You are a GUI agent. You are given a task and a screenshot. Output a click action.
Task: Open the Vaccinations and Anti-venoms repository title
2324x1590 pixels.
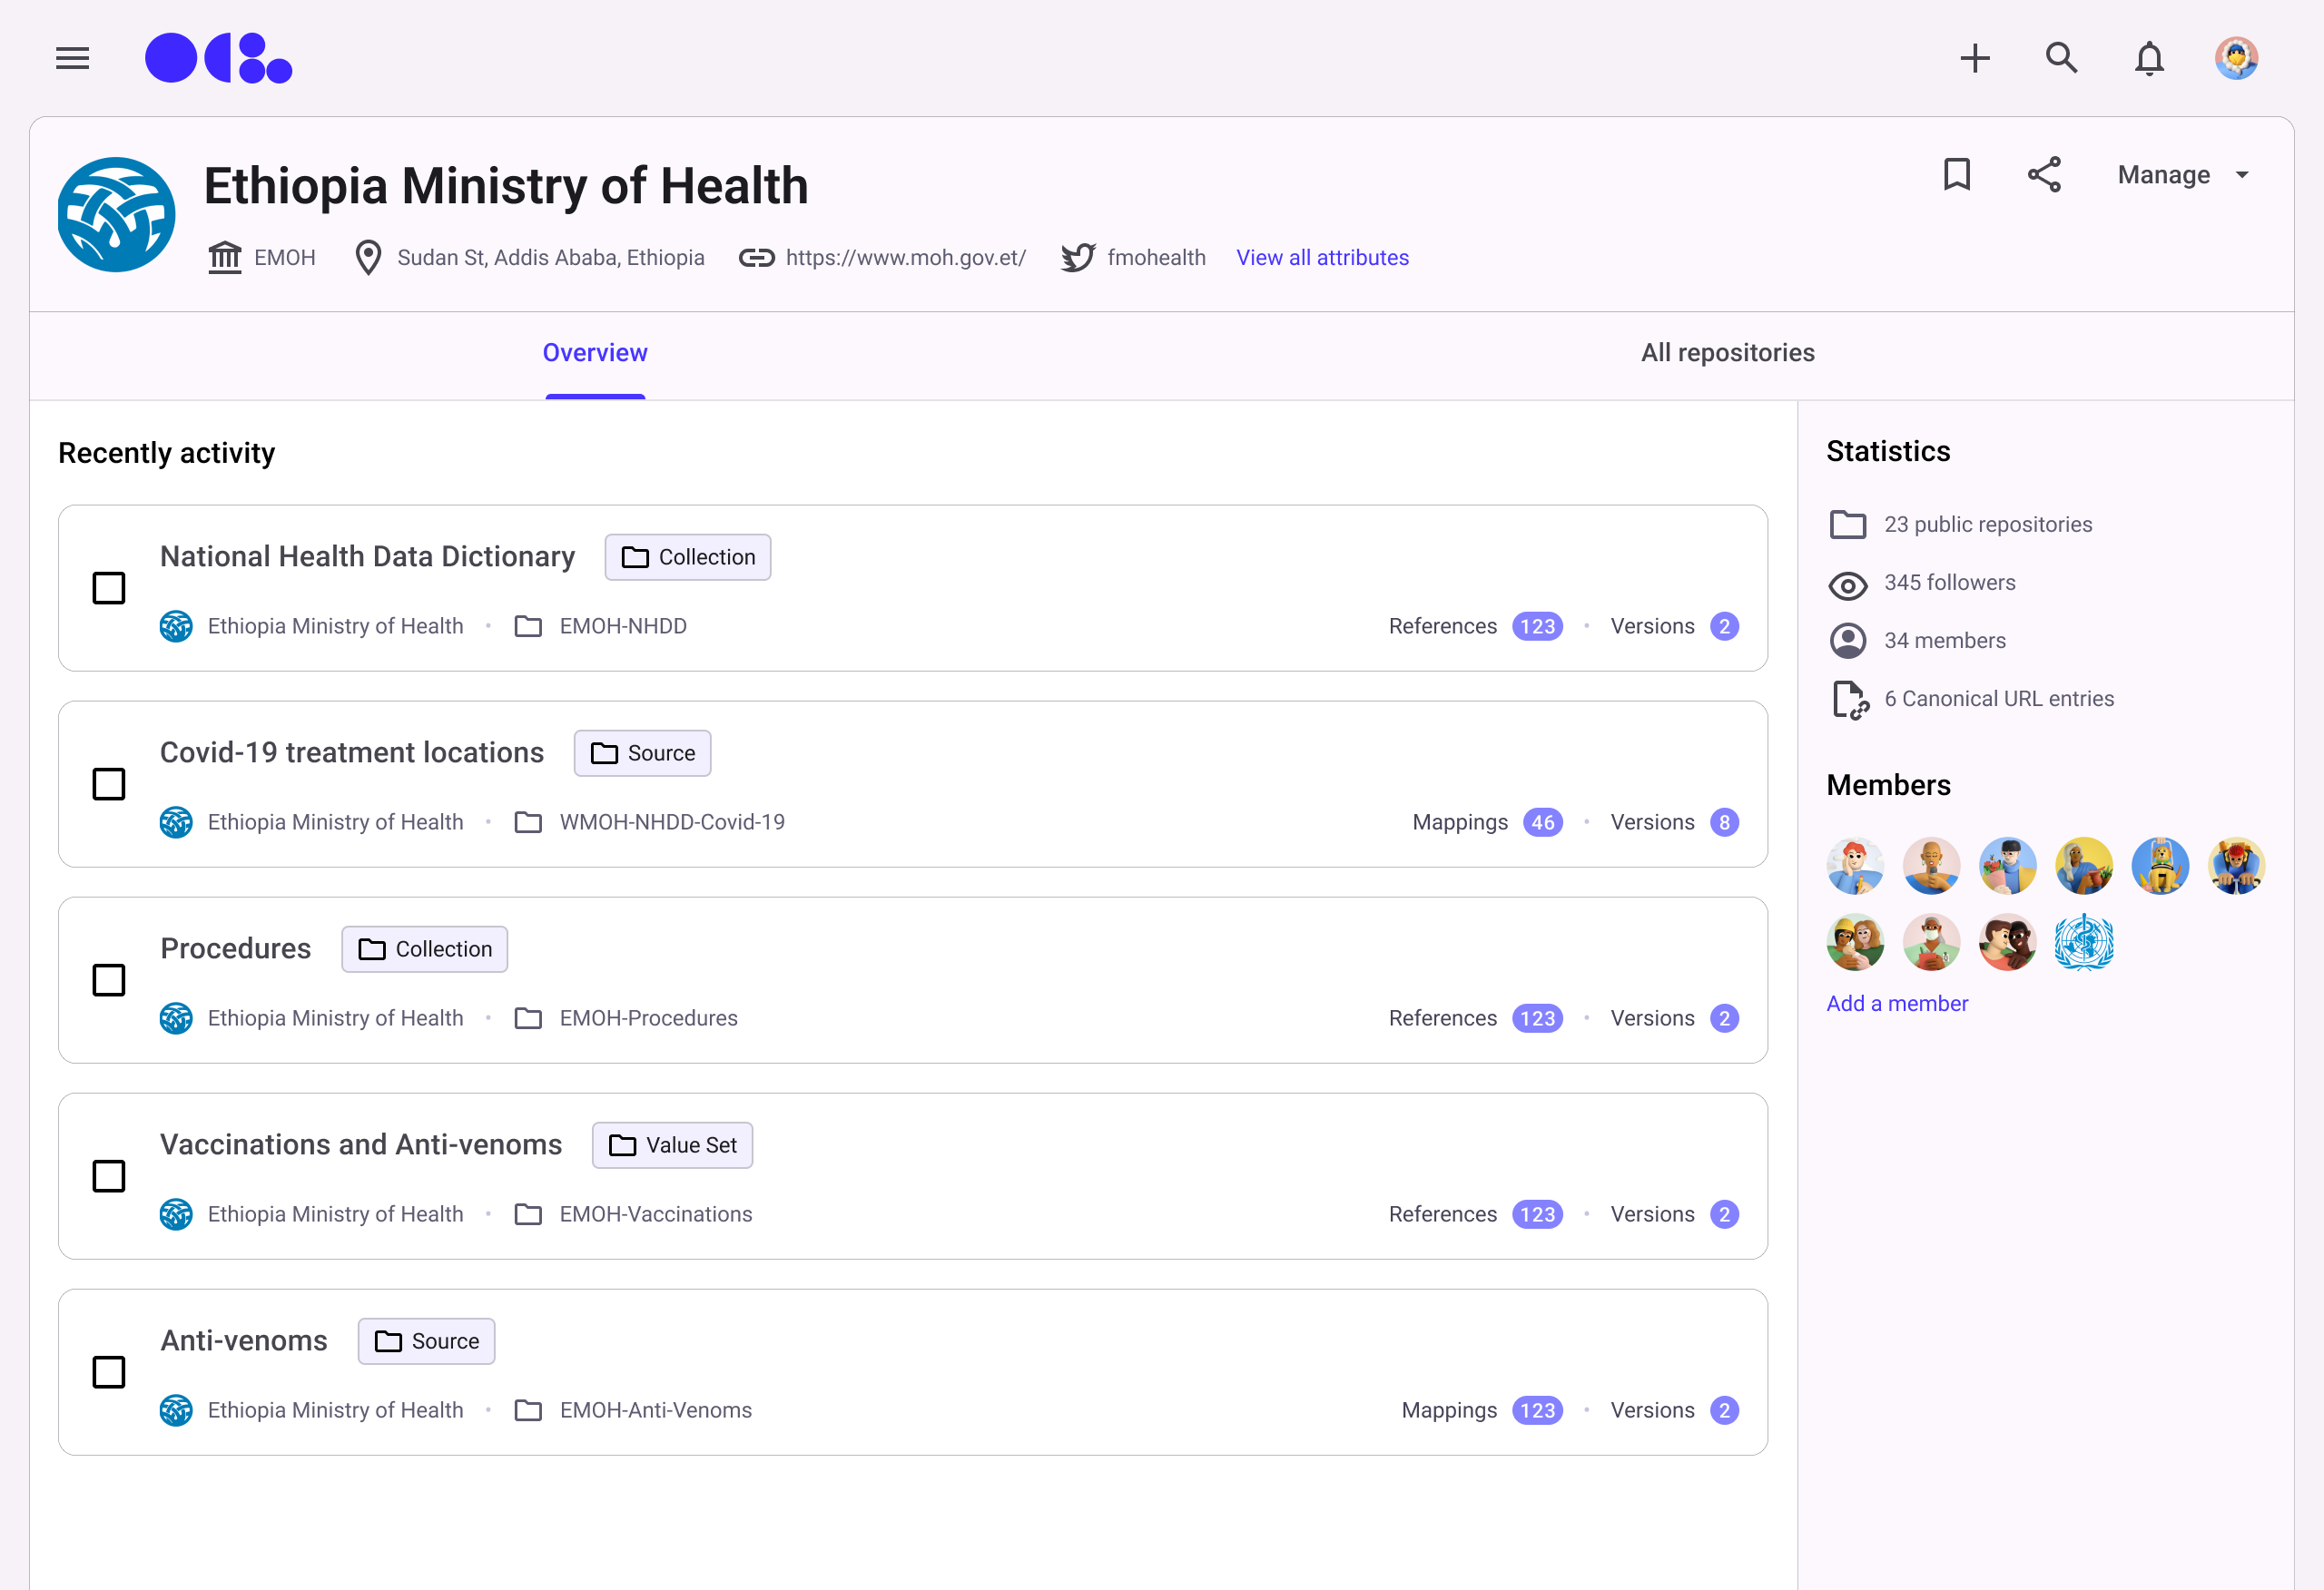[x=361, y=1144]
